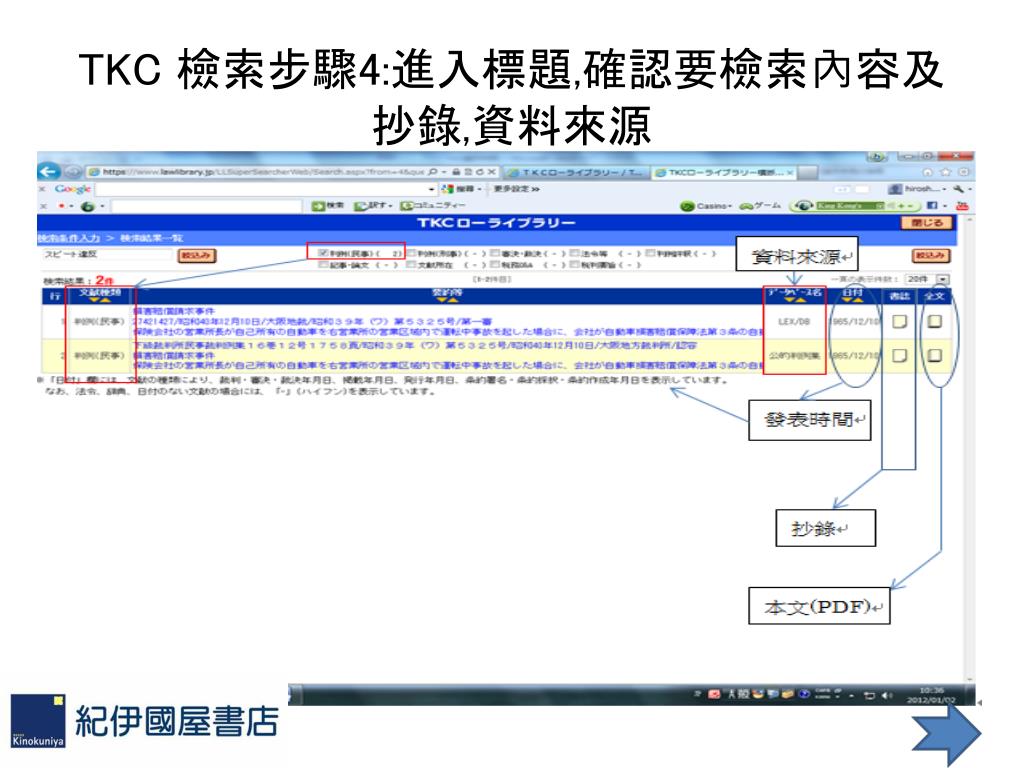Switch to first TKCローライブラリー browser tab
1024x768 pixels.
point(575,172)
